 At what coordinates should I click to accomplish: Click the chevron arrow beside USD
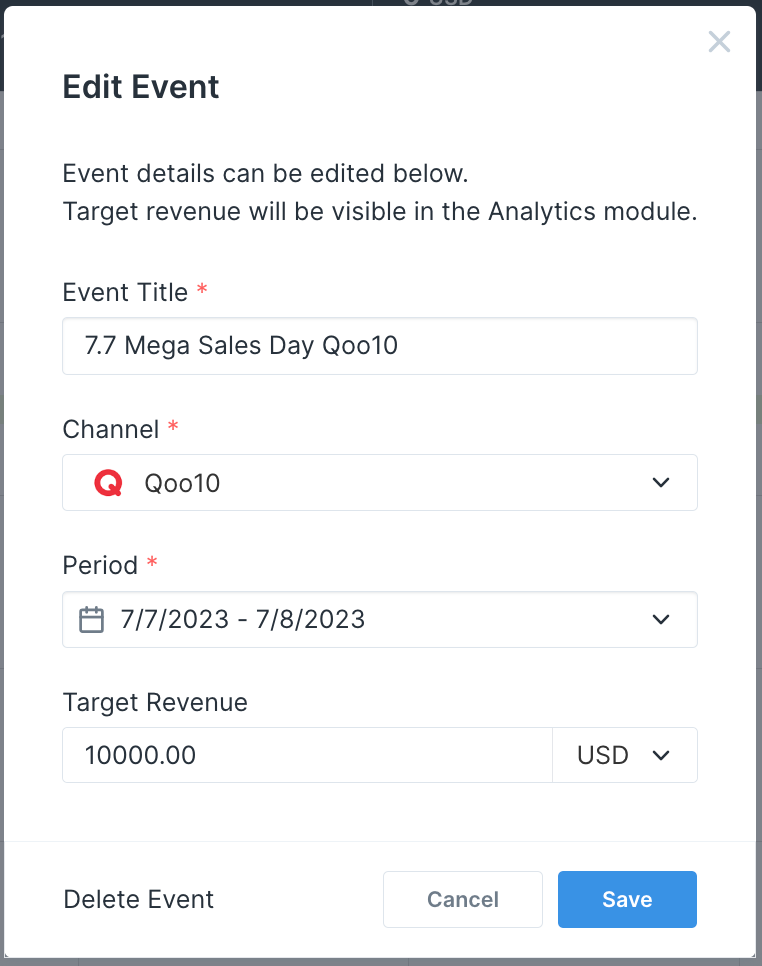click(x=661, y=755)
